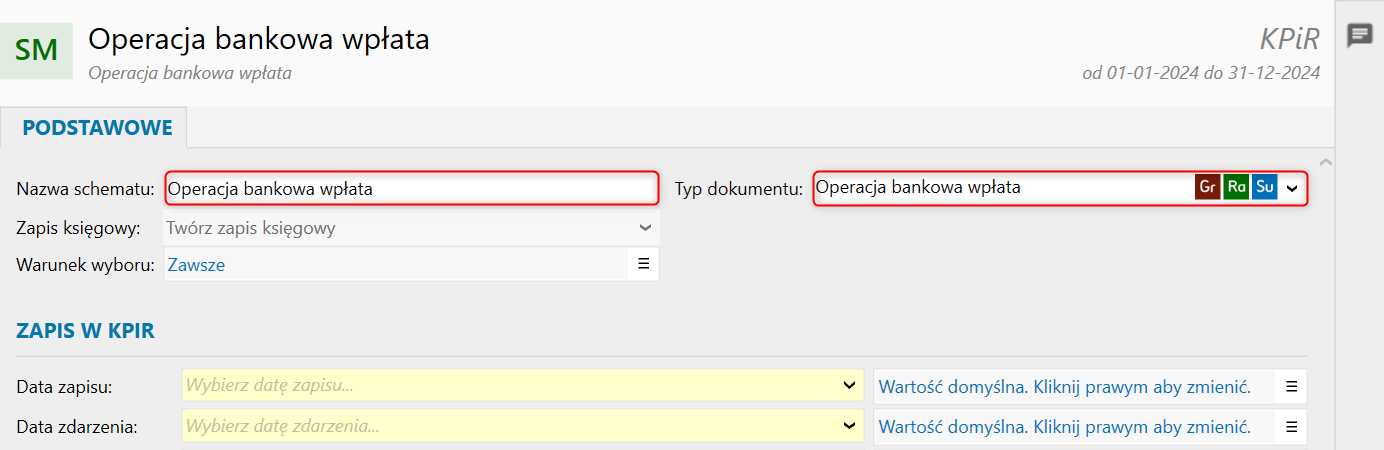The image size is (1384, 450).
Task: Click the ZAPIS W KPIR section header
Action: pyautogui.click(x=85, y=331)
